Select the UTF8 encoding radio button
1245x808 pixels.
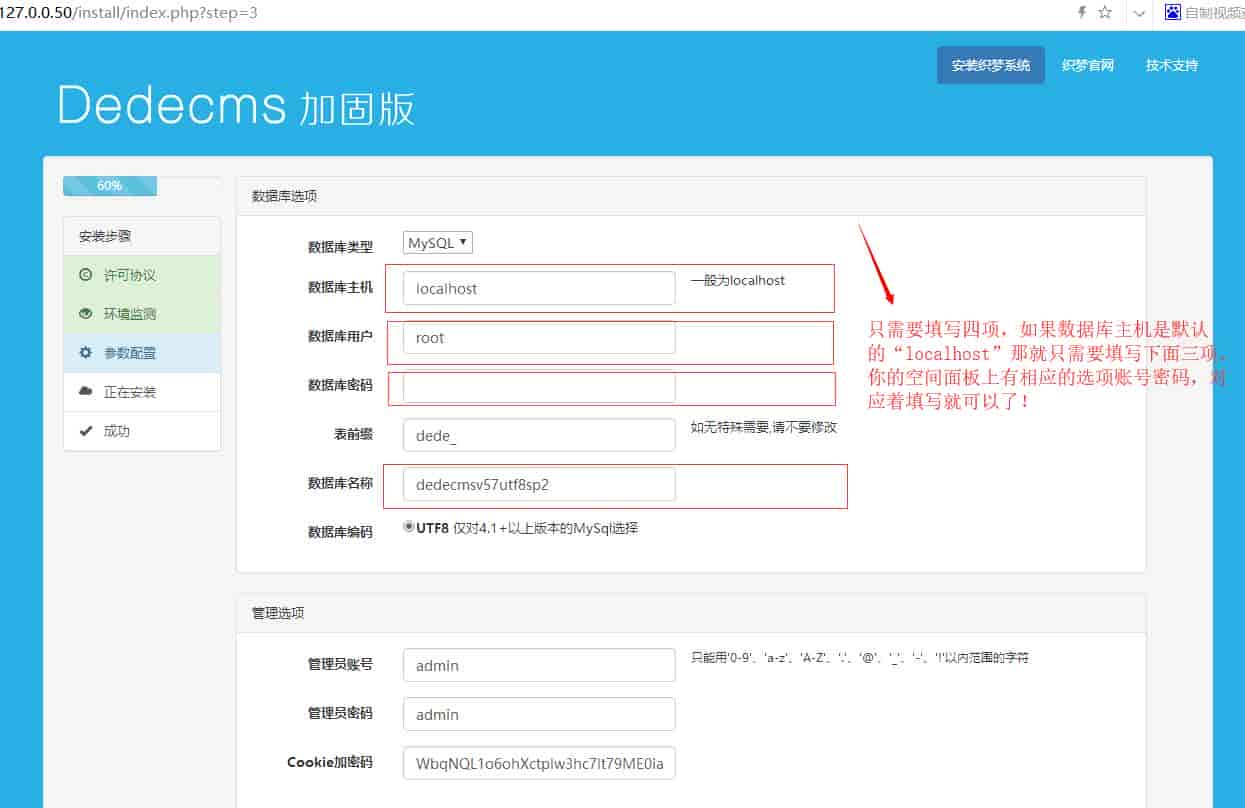pyautogui.click(x=407, y=526)
